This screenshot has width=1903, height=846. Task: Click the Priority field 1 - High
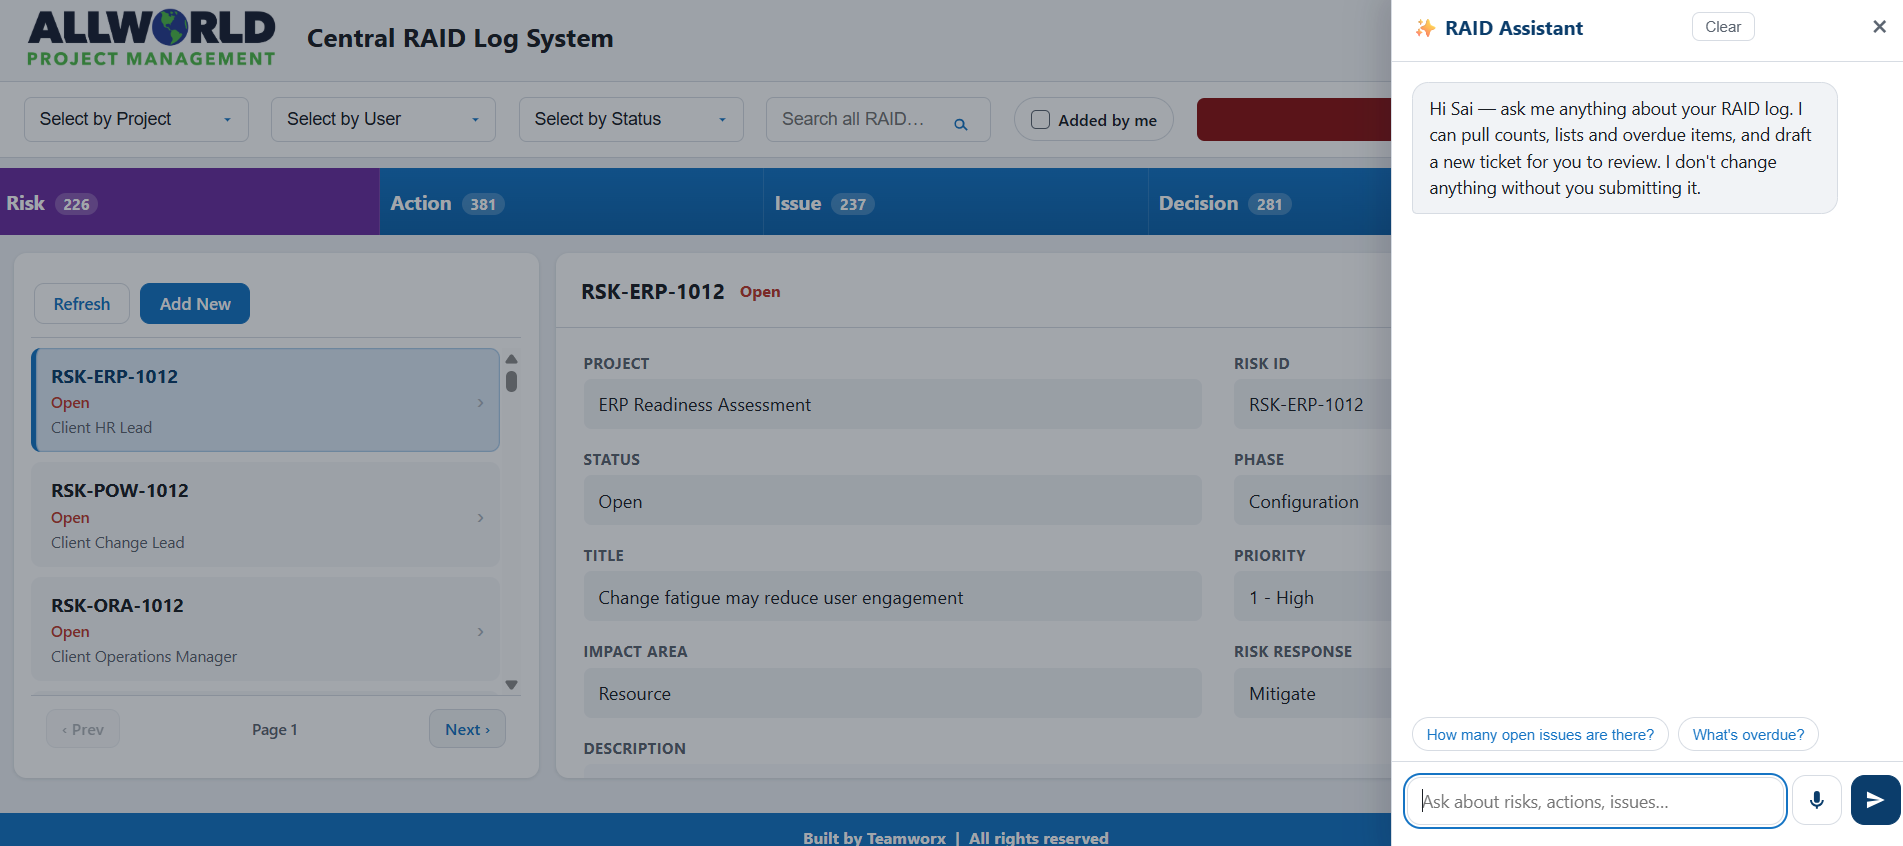[1312, 597]
